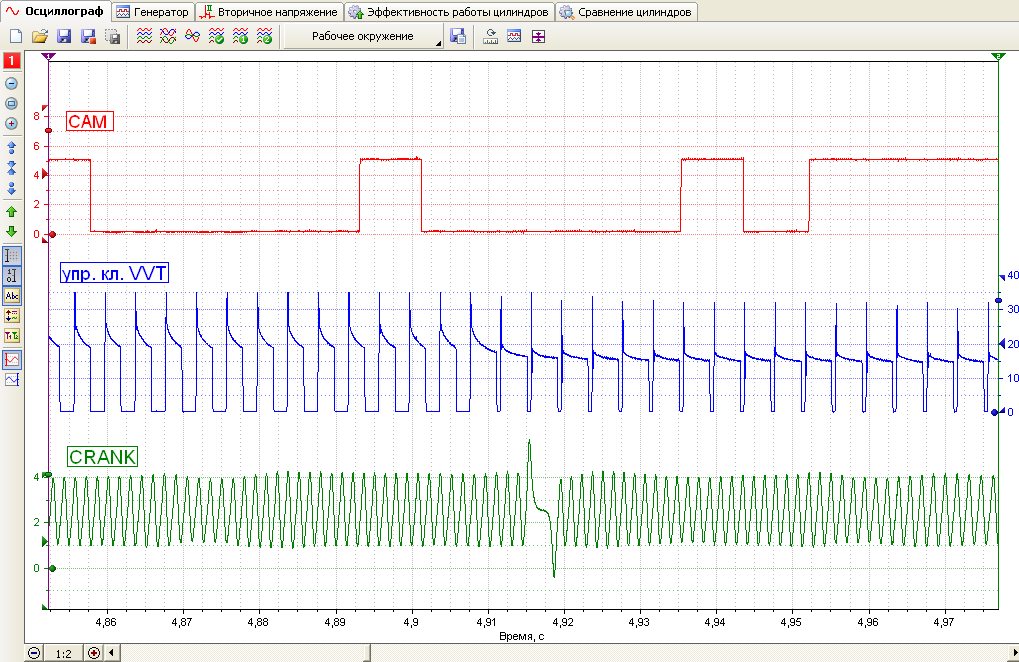Toggle the arrows-and-waveform sidebar button
Image resolution: width=1019 pixels, height=662 pixels.
click(x=12, y=316)
